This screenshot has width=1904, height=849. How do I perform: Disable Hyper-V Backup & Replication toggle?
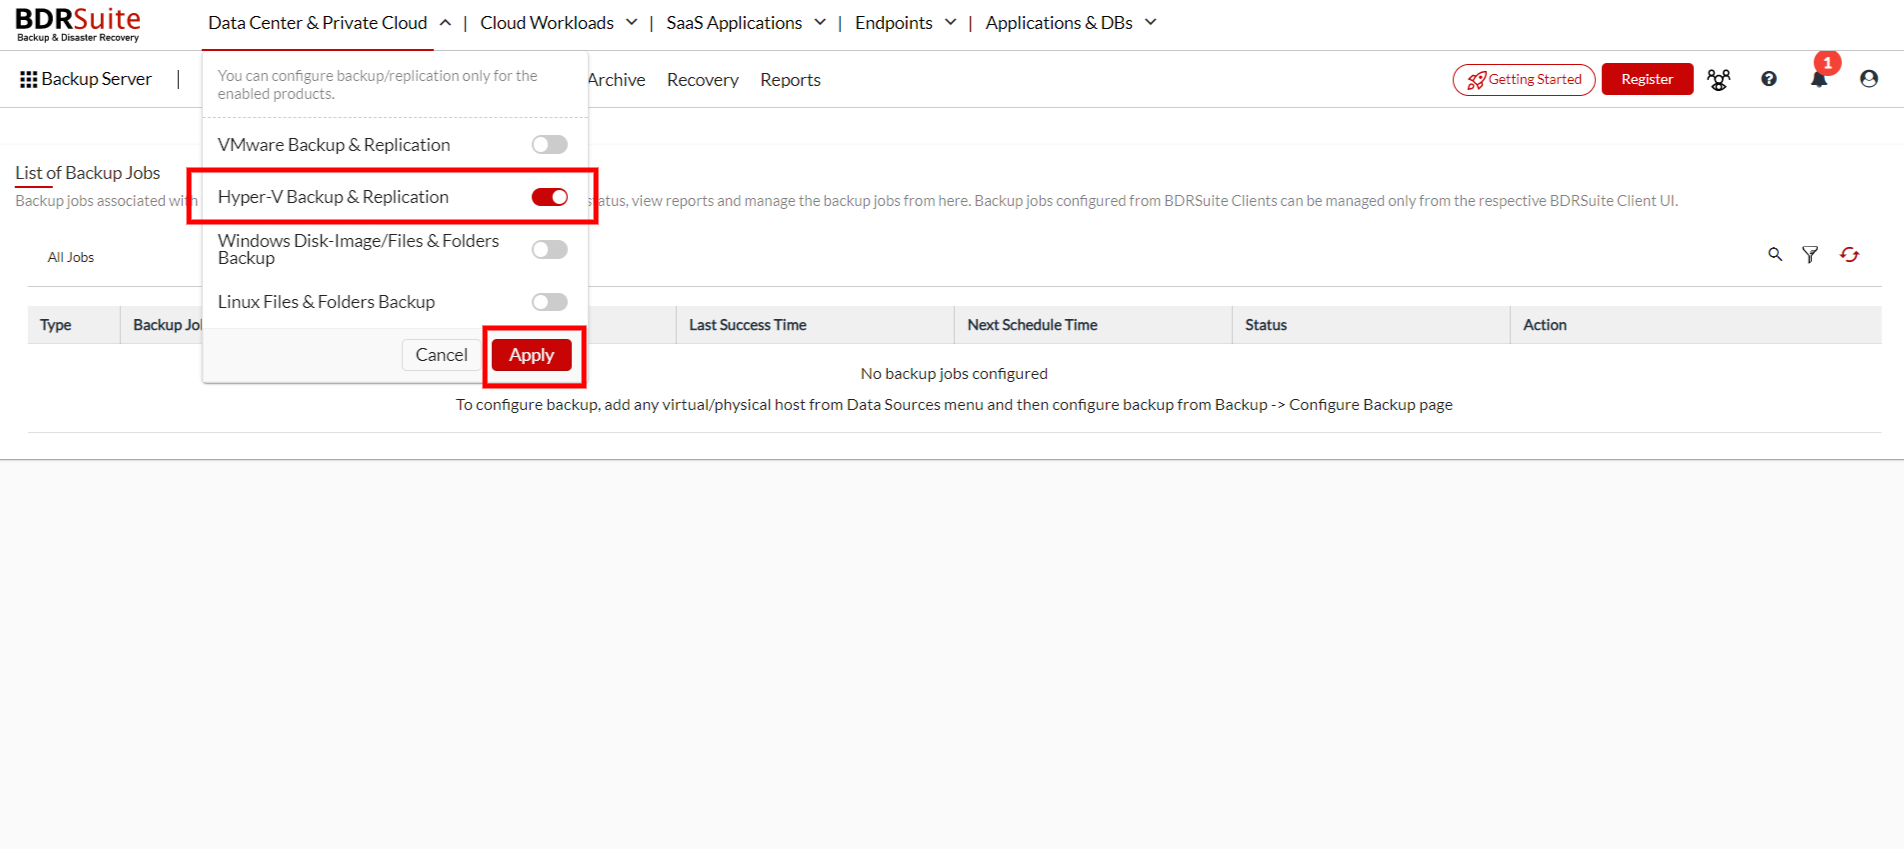[549, 197]
